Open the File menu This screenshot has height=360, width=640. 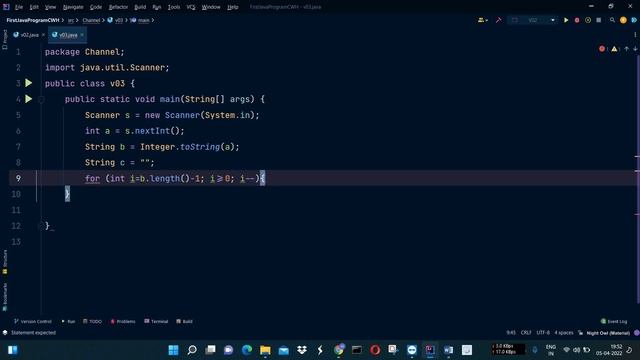(x=19, y=7)
